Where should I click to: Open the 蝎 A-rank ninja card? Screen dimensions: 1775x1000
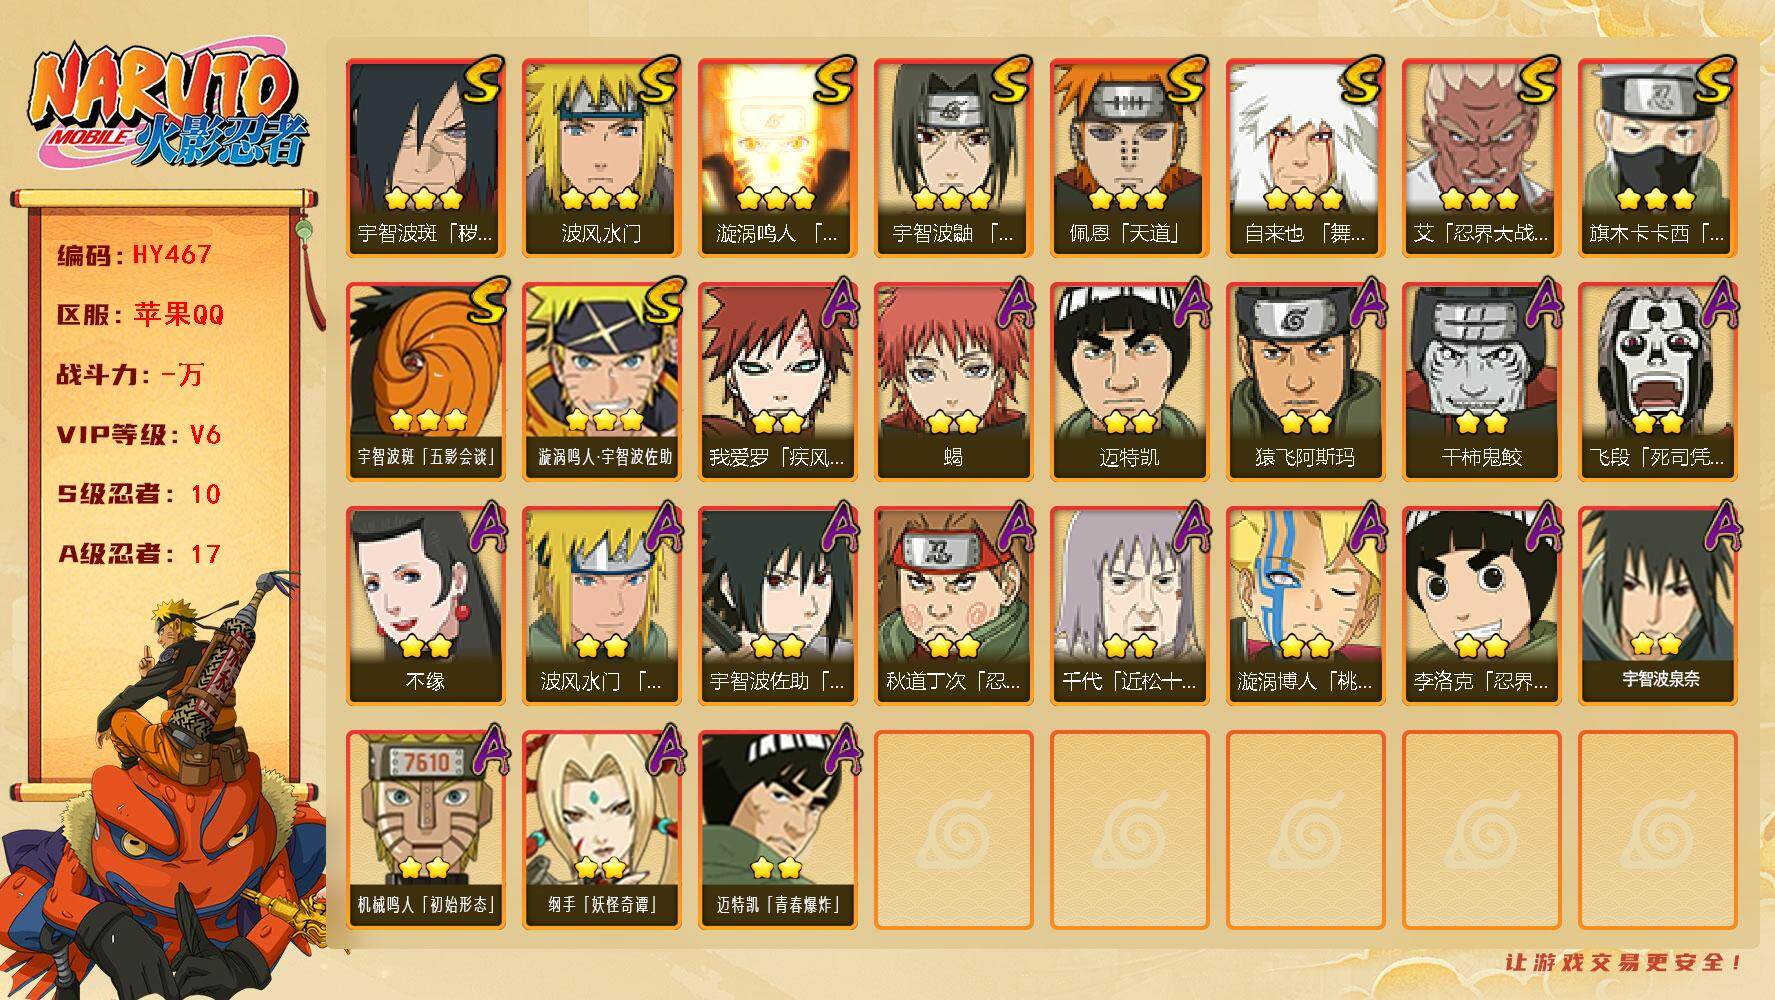[x=954, y=382]
